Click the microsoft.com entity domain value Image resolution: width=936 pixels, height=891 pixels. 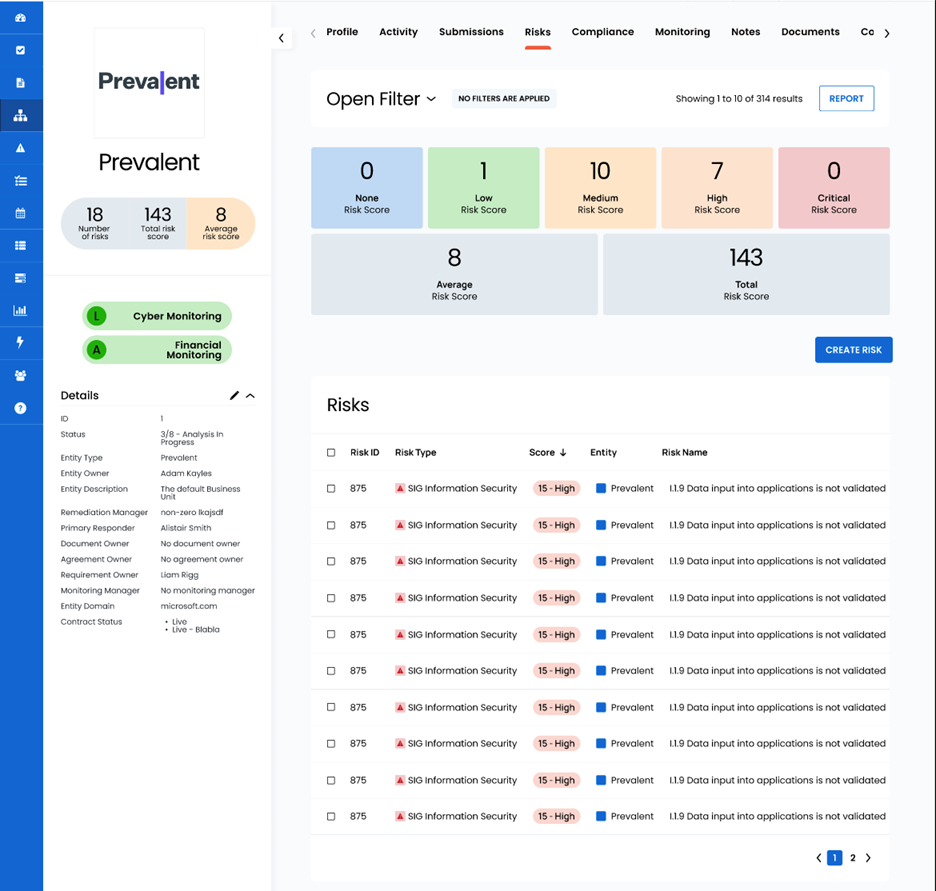(189, 606)
